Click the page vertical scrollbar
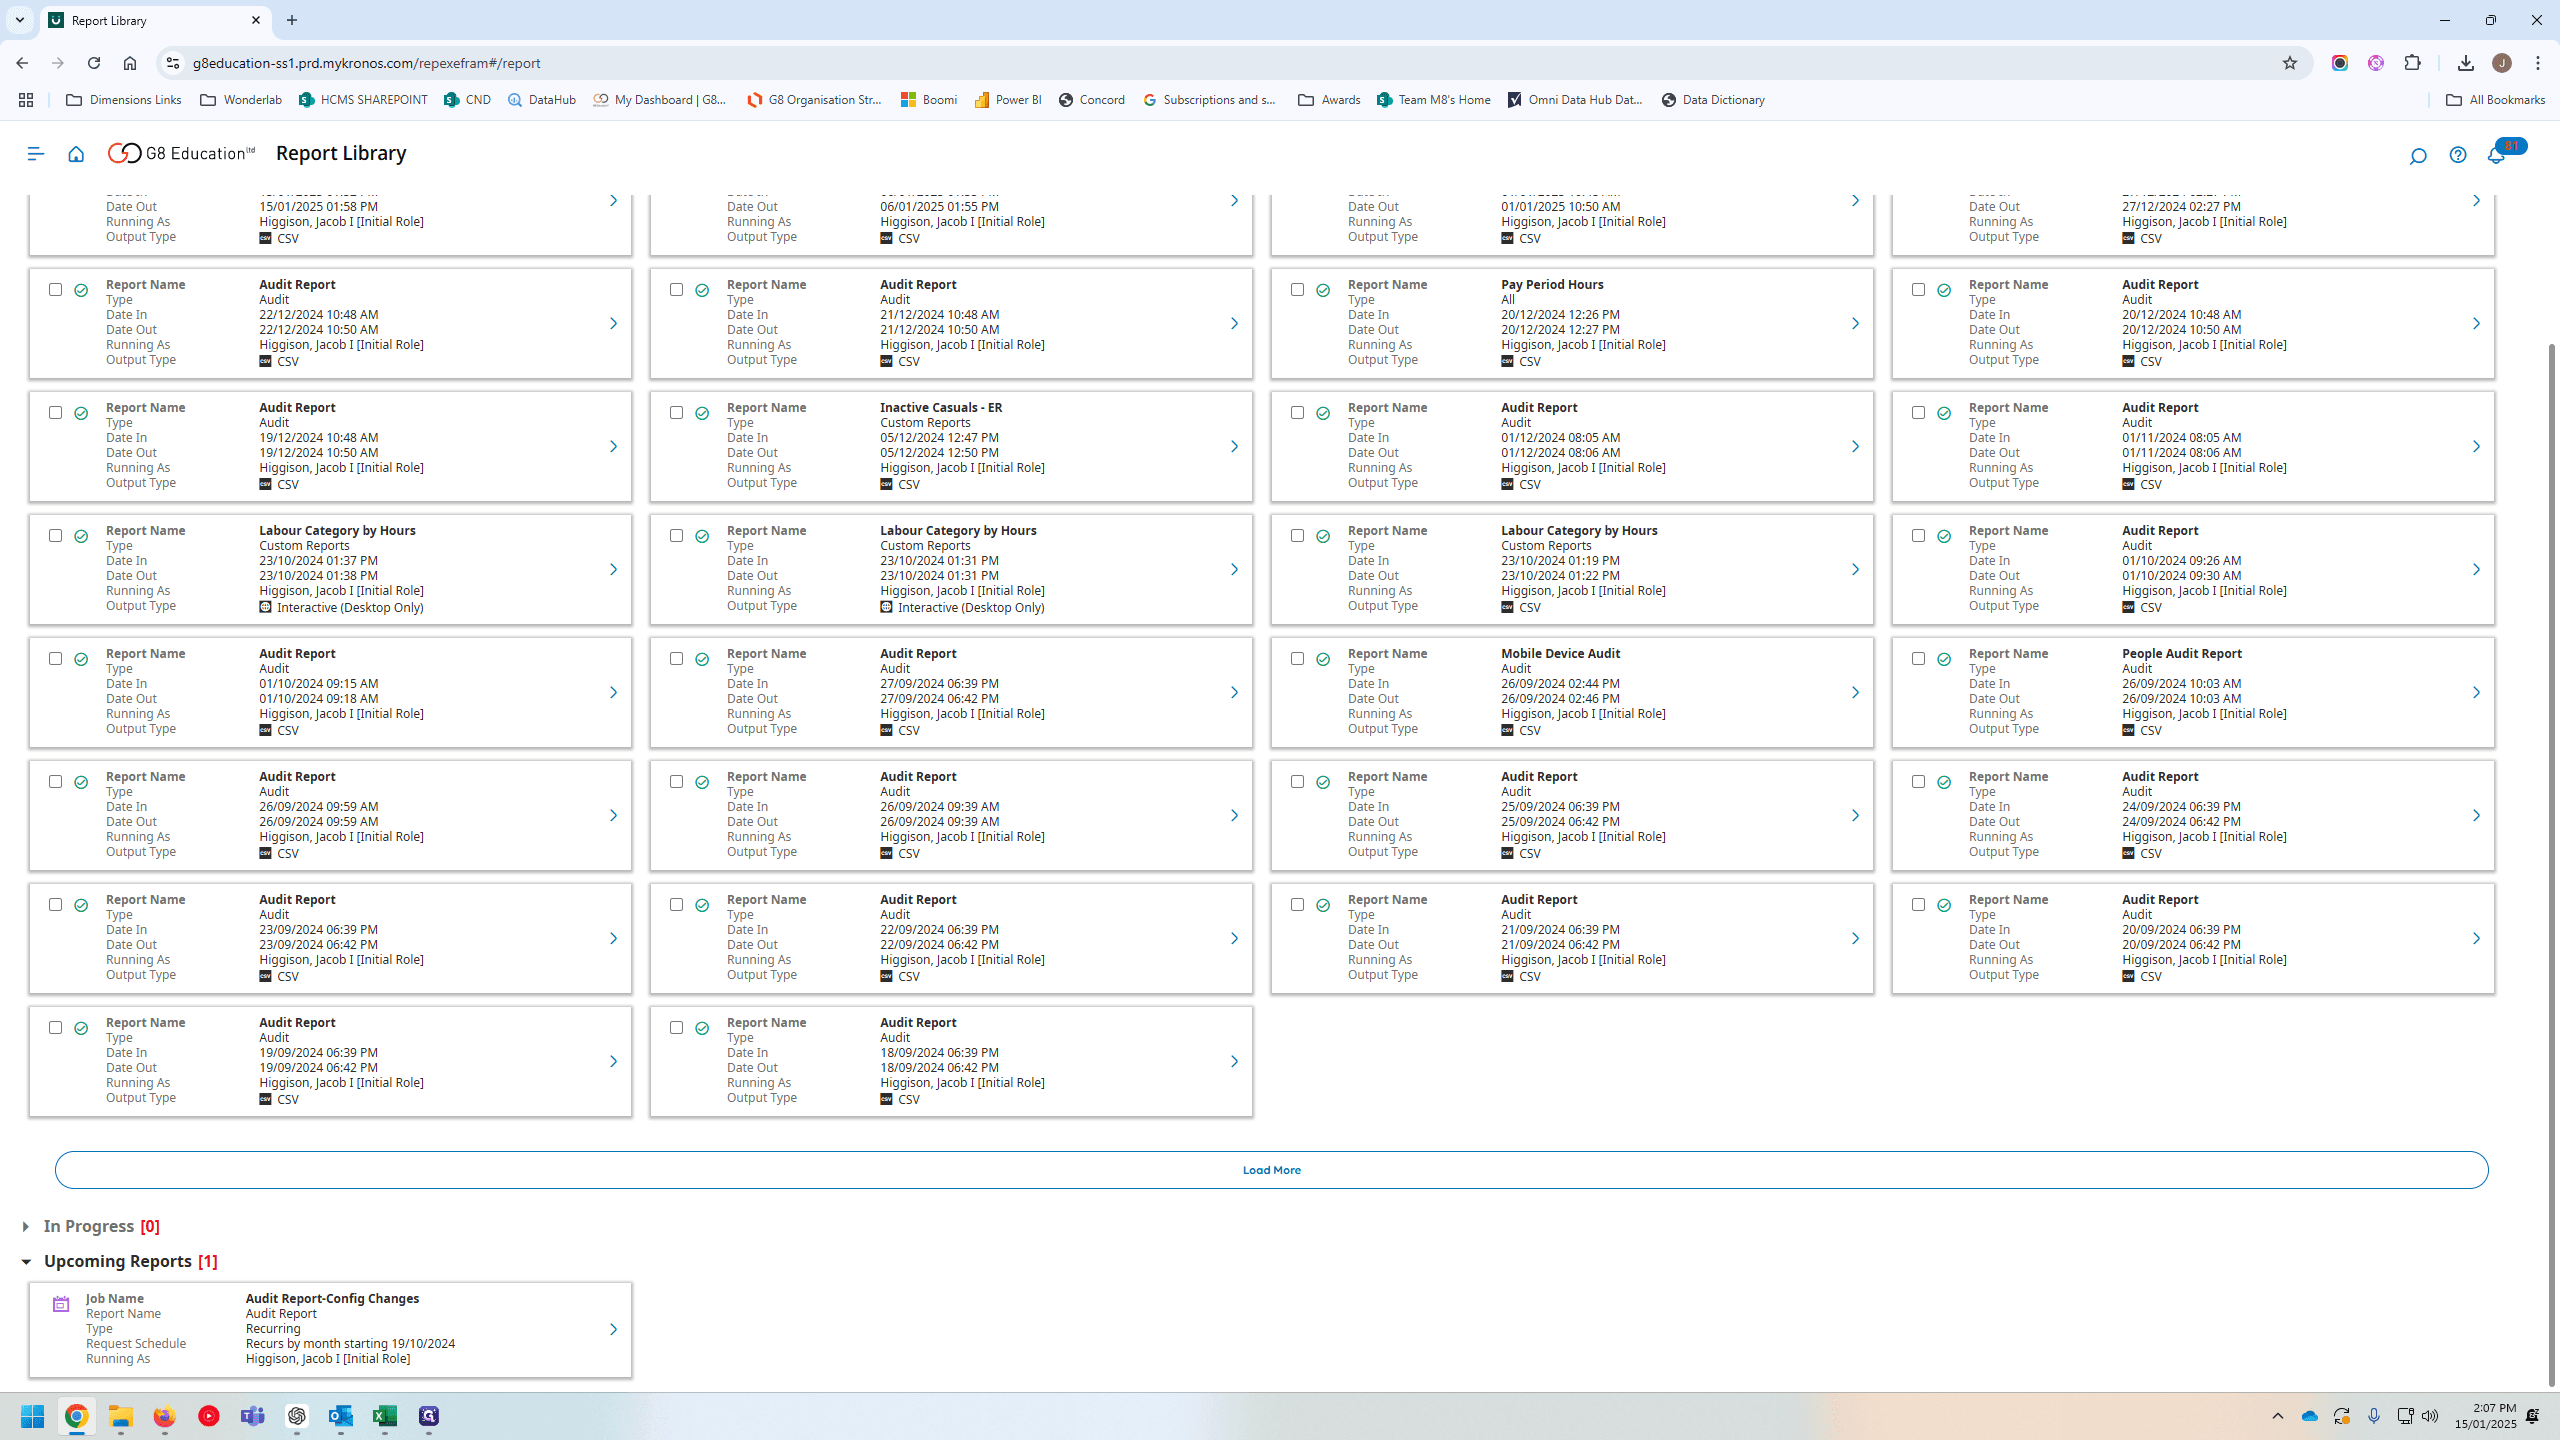 2551,865
